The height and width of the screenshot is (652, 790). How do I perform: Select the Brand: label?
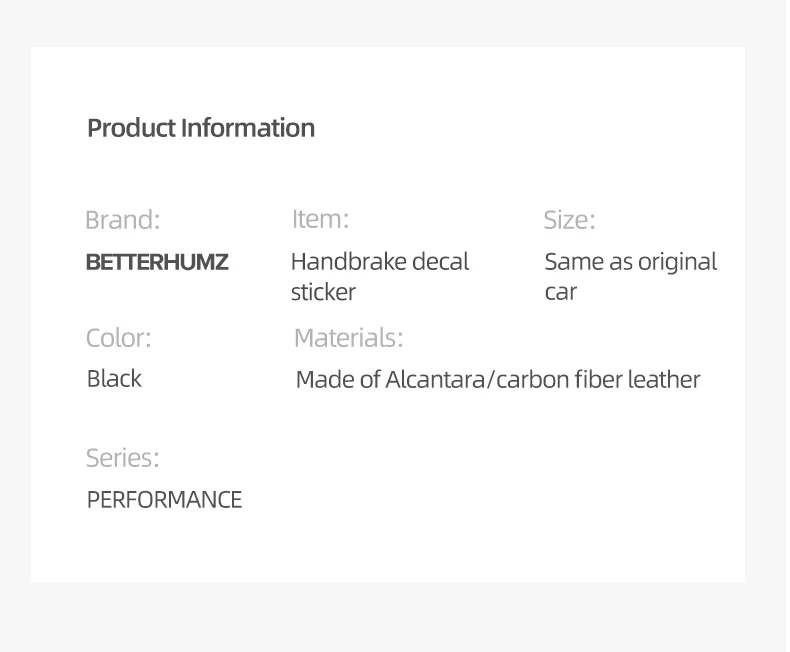(123, 220)
